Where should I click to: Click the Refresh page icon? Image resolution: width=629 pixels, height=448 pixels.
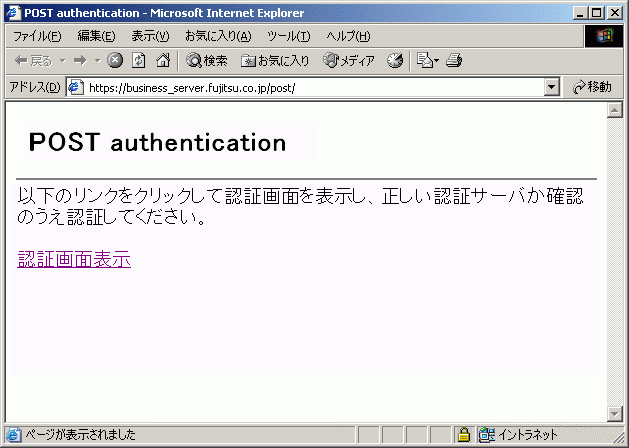tap(138, 61)
